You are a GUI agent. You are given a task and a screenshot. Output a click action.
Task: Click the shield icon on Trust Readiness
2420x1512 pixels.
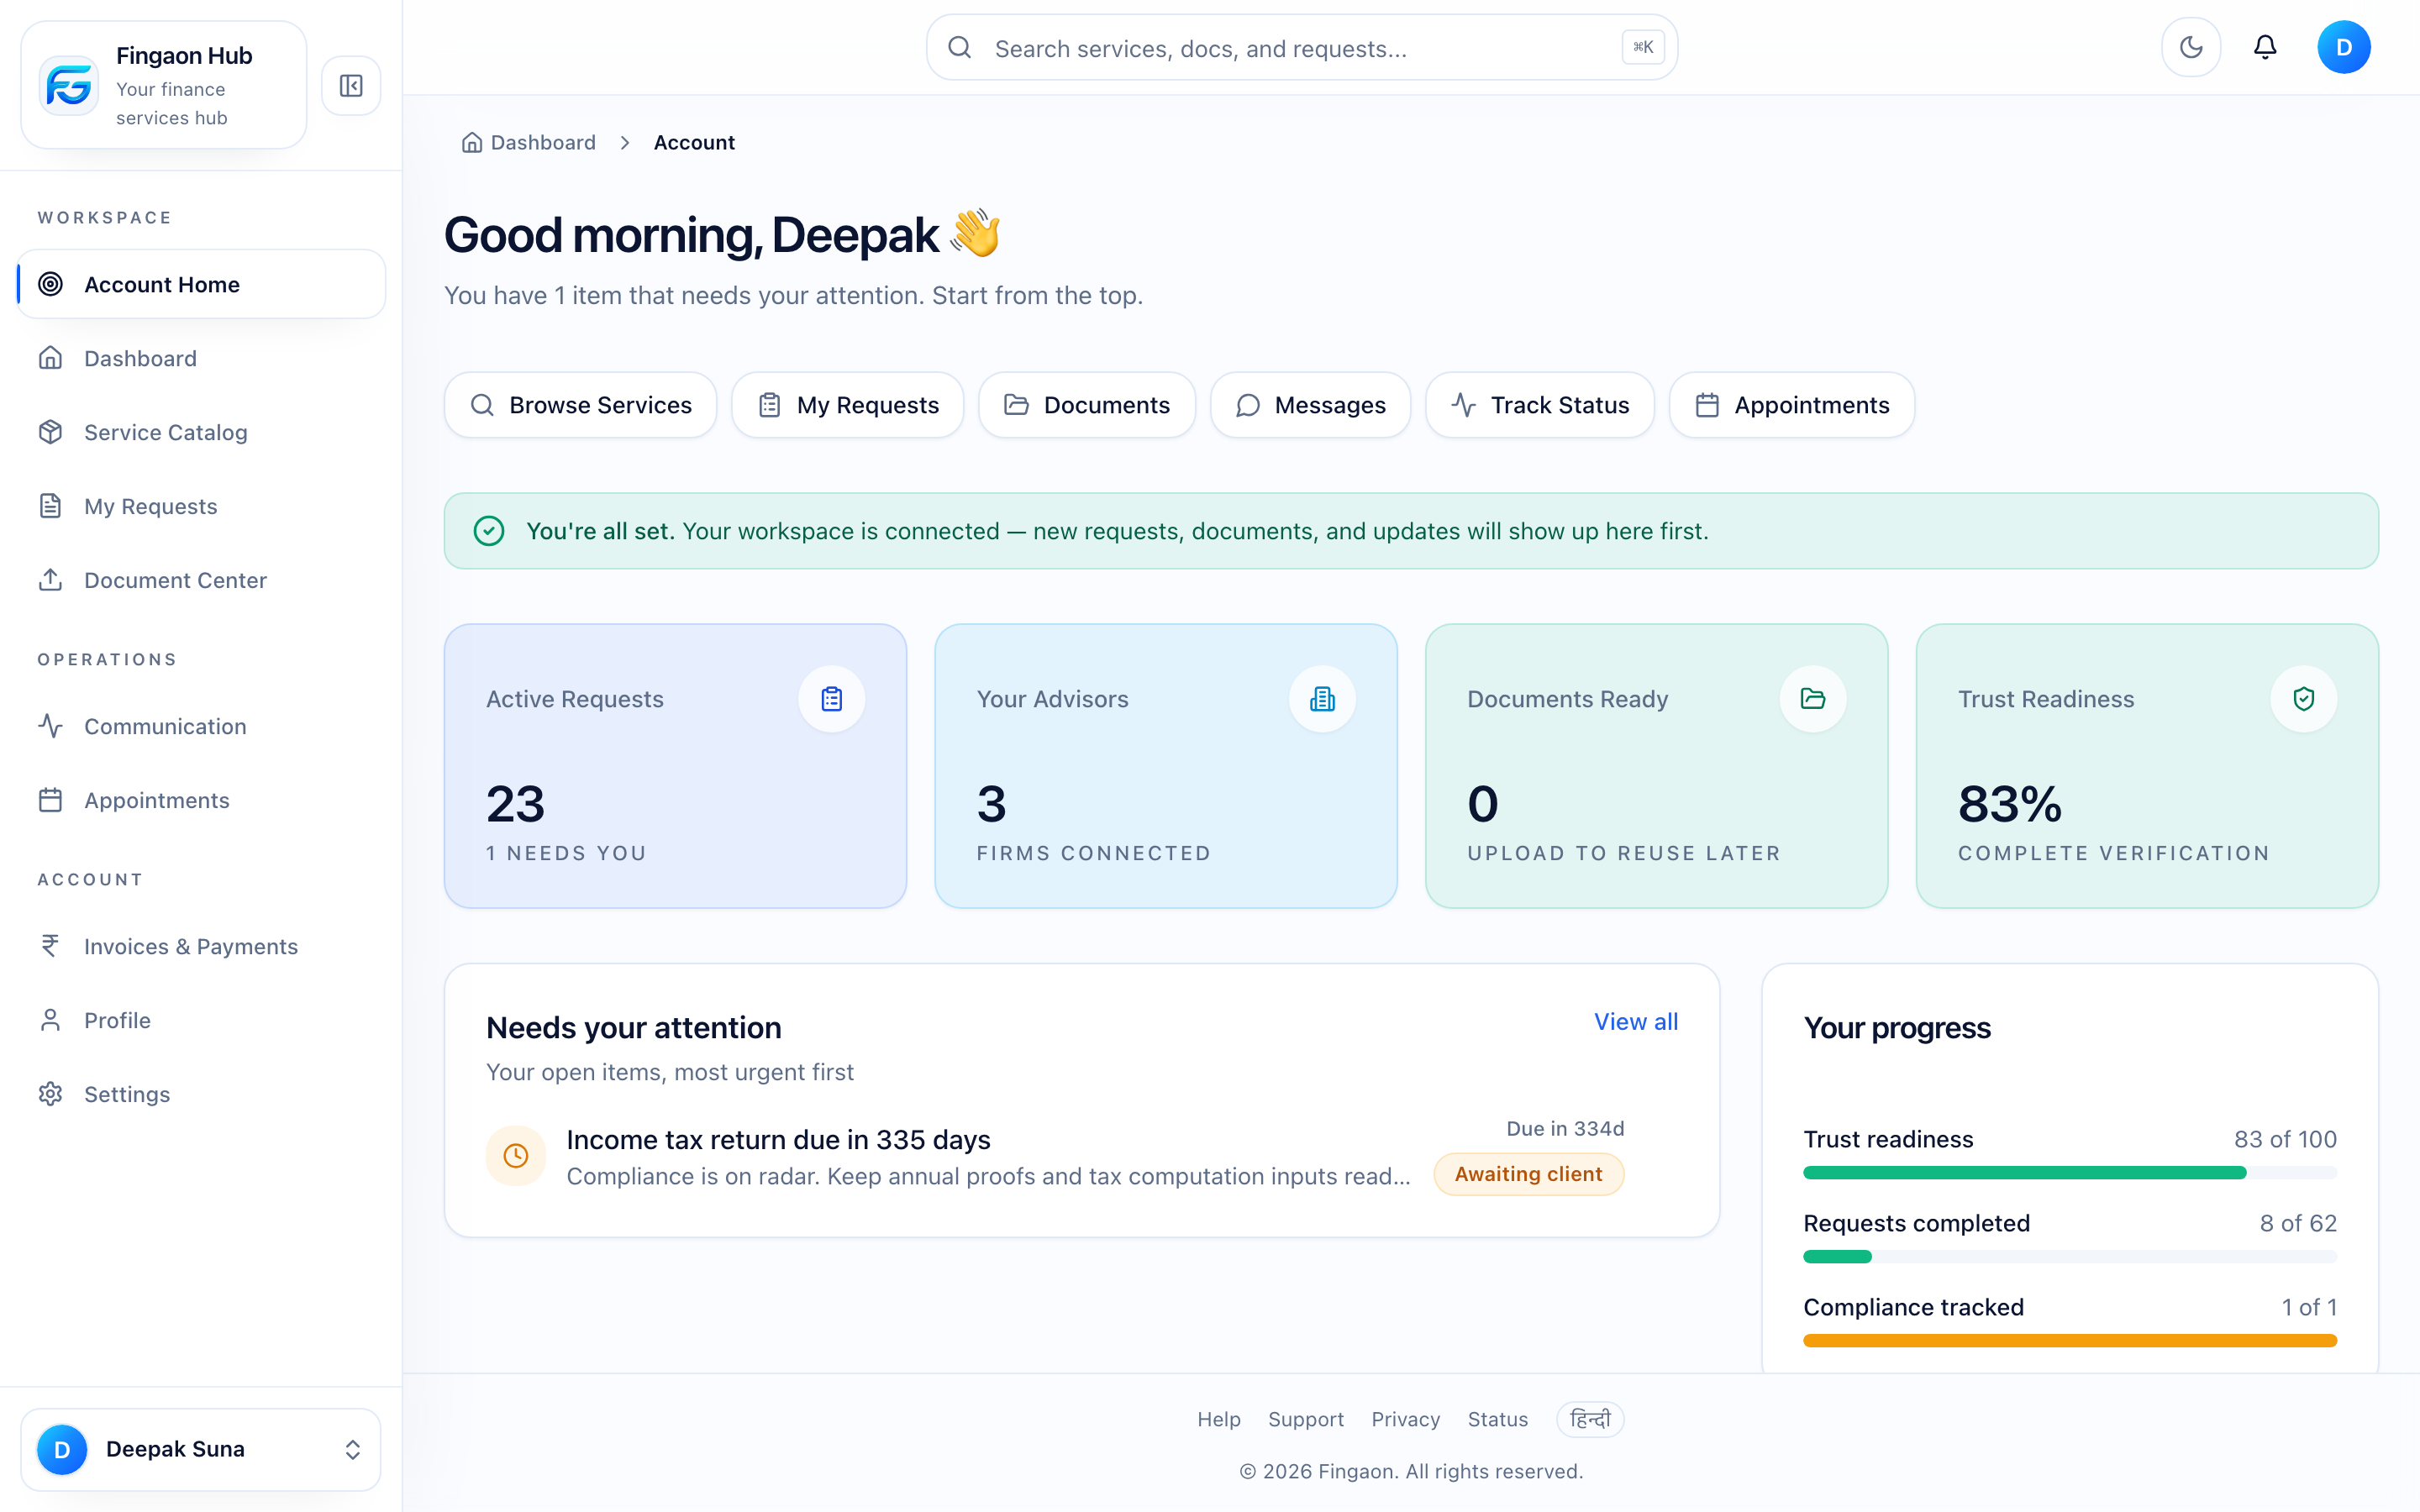(x=2303, y=699)
